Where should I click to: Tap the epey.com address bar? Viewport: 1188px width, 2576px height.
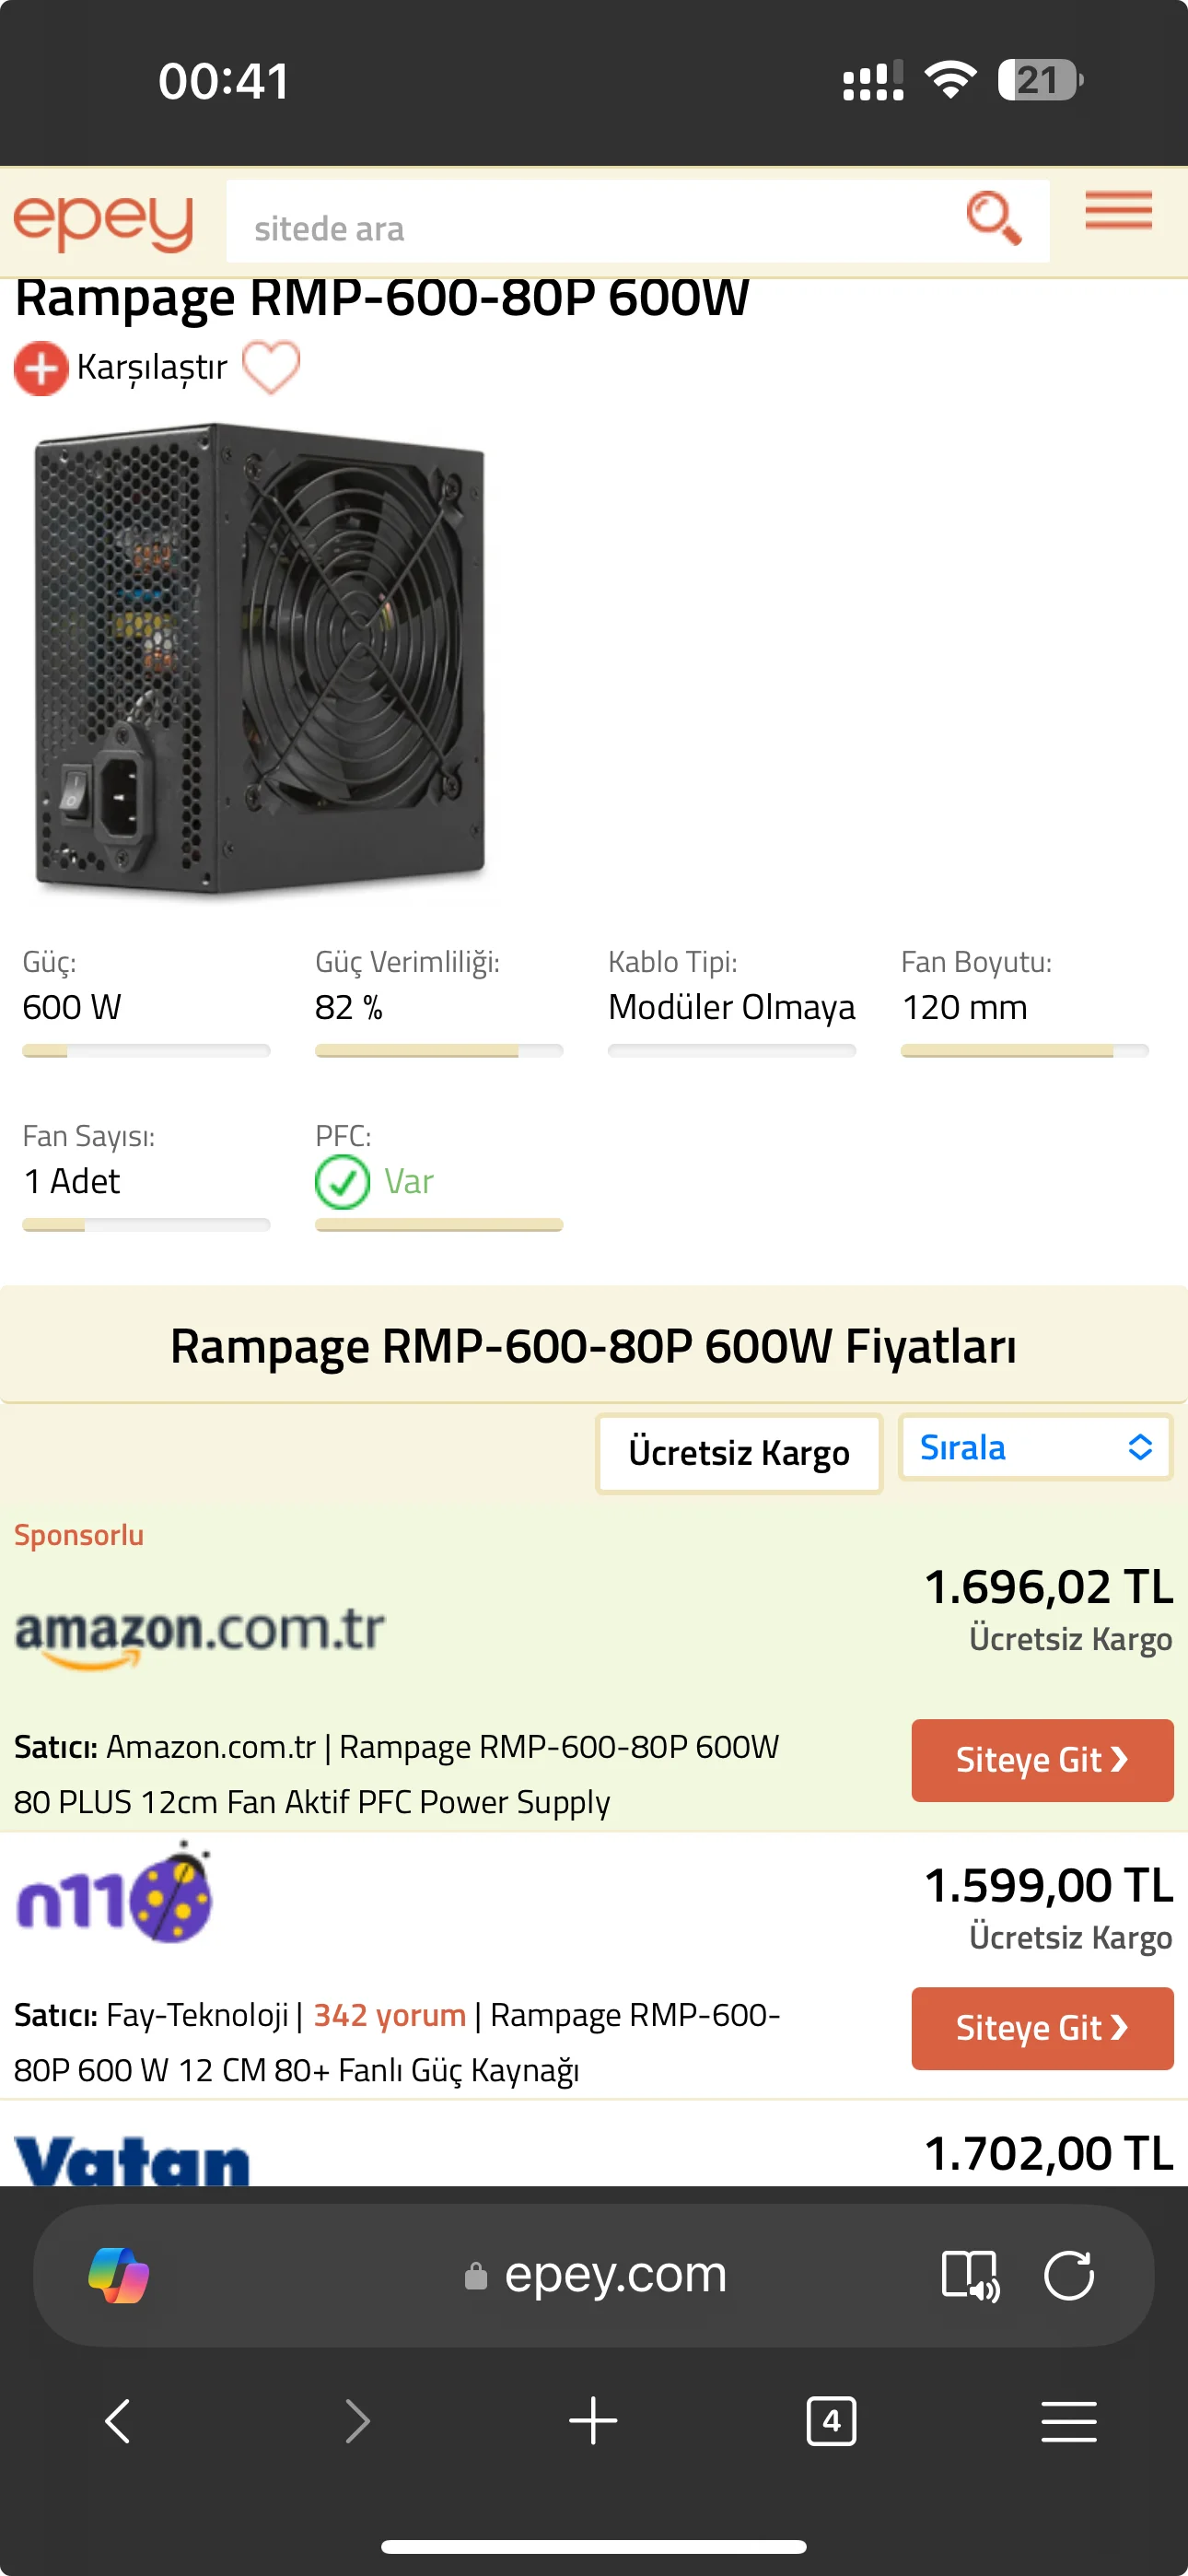click(x=614, y=2275)
